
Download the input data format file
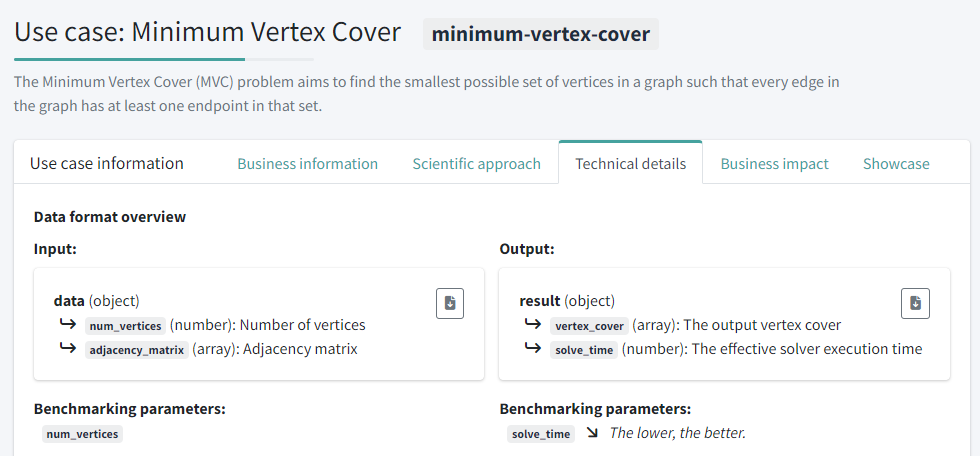450,303
